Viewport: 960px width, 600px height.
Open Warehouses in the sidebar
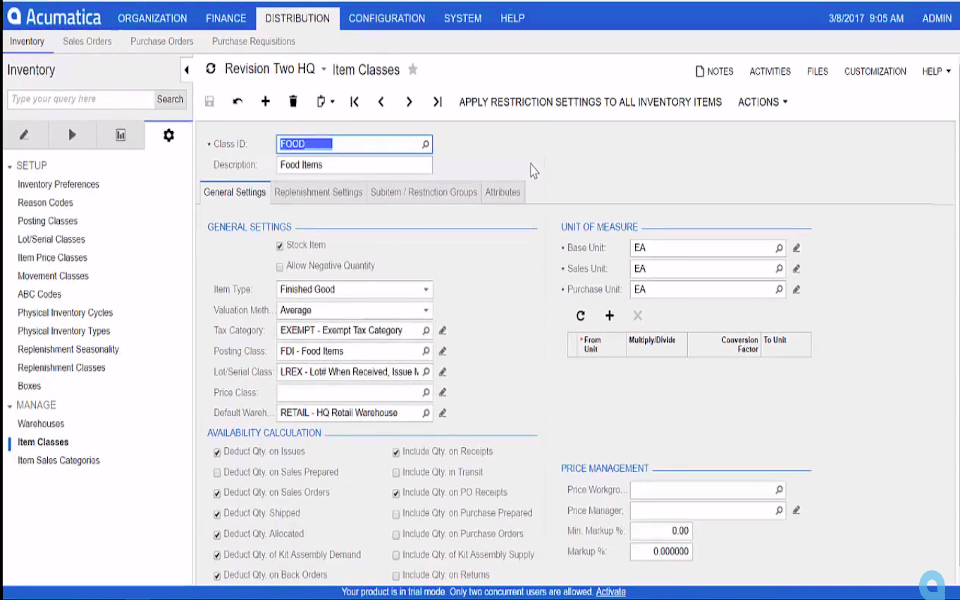[40, 424]
